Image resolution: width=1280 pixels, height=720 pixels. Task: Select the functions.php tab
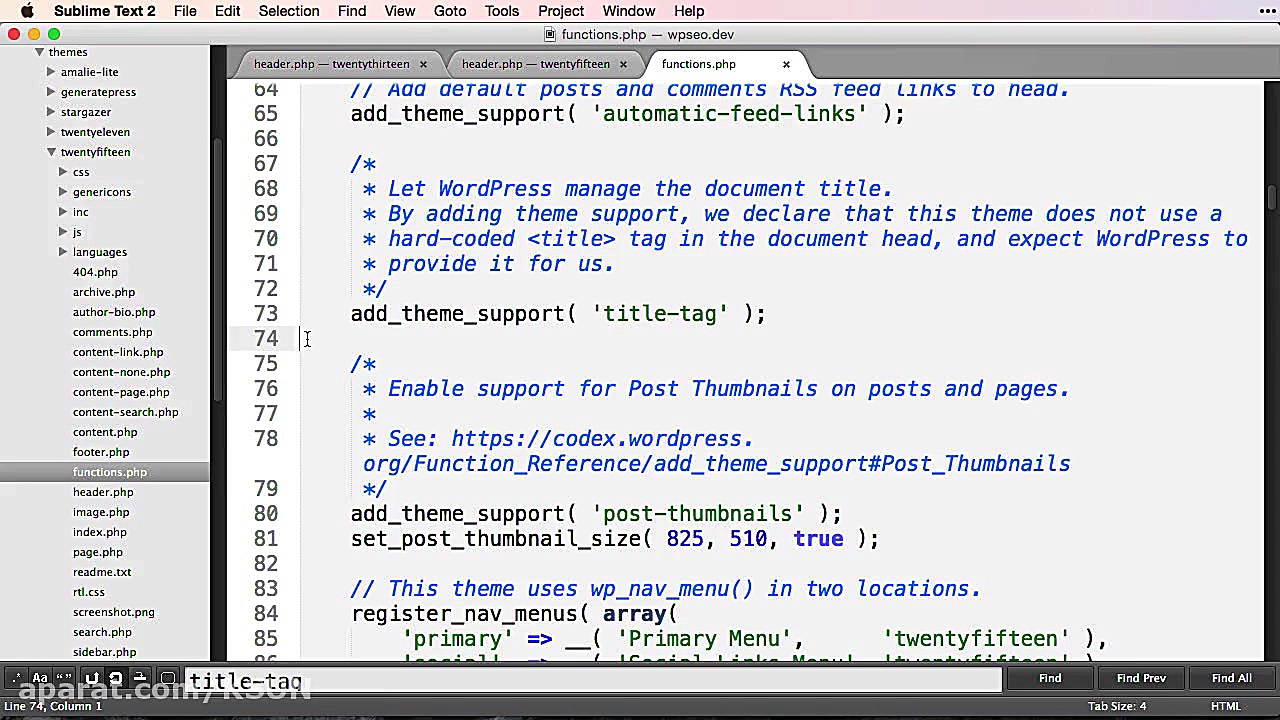(x=698, y=64)
